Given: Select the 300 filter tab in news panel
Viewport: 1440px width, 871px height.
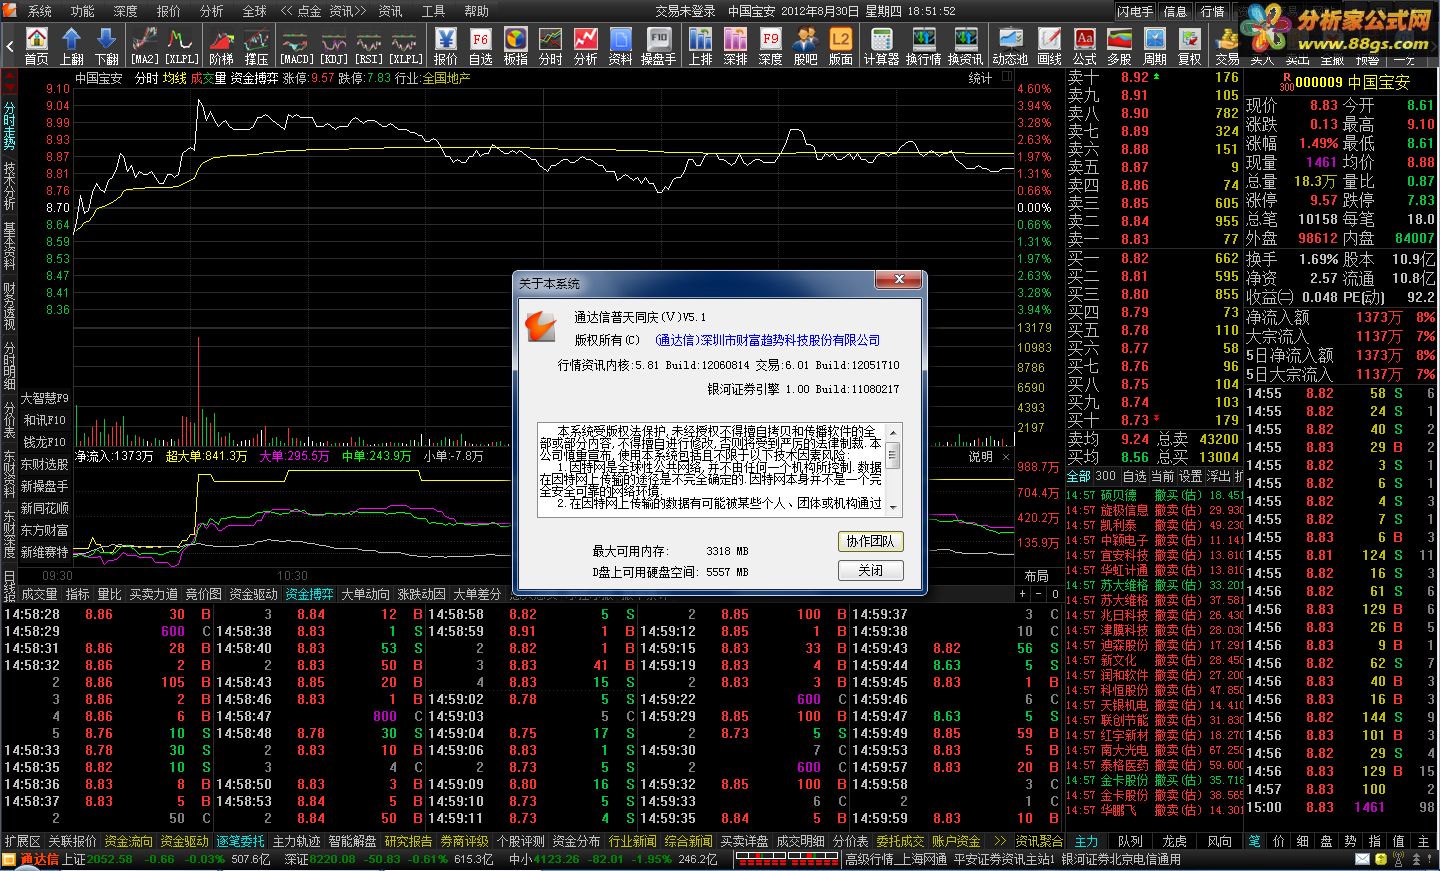Looking at the screenshot, I should pos(1105,476).
